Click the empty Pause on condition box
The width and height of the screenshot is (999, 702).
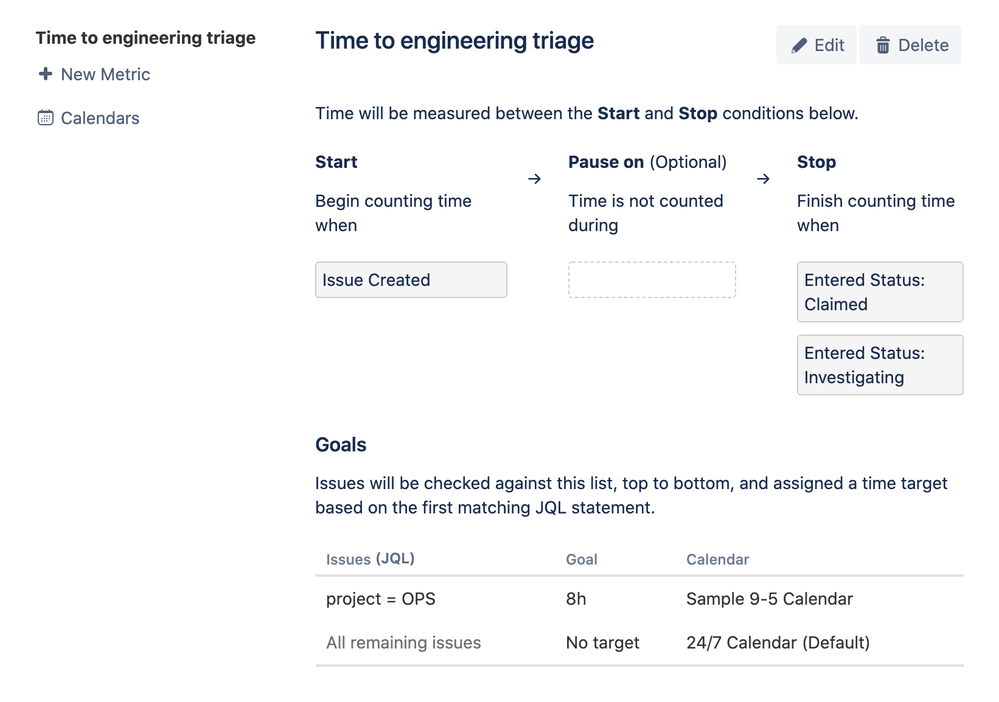(x=651, y=280)
